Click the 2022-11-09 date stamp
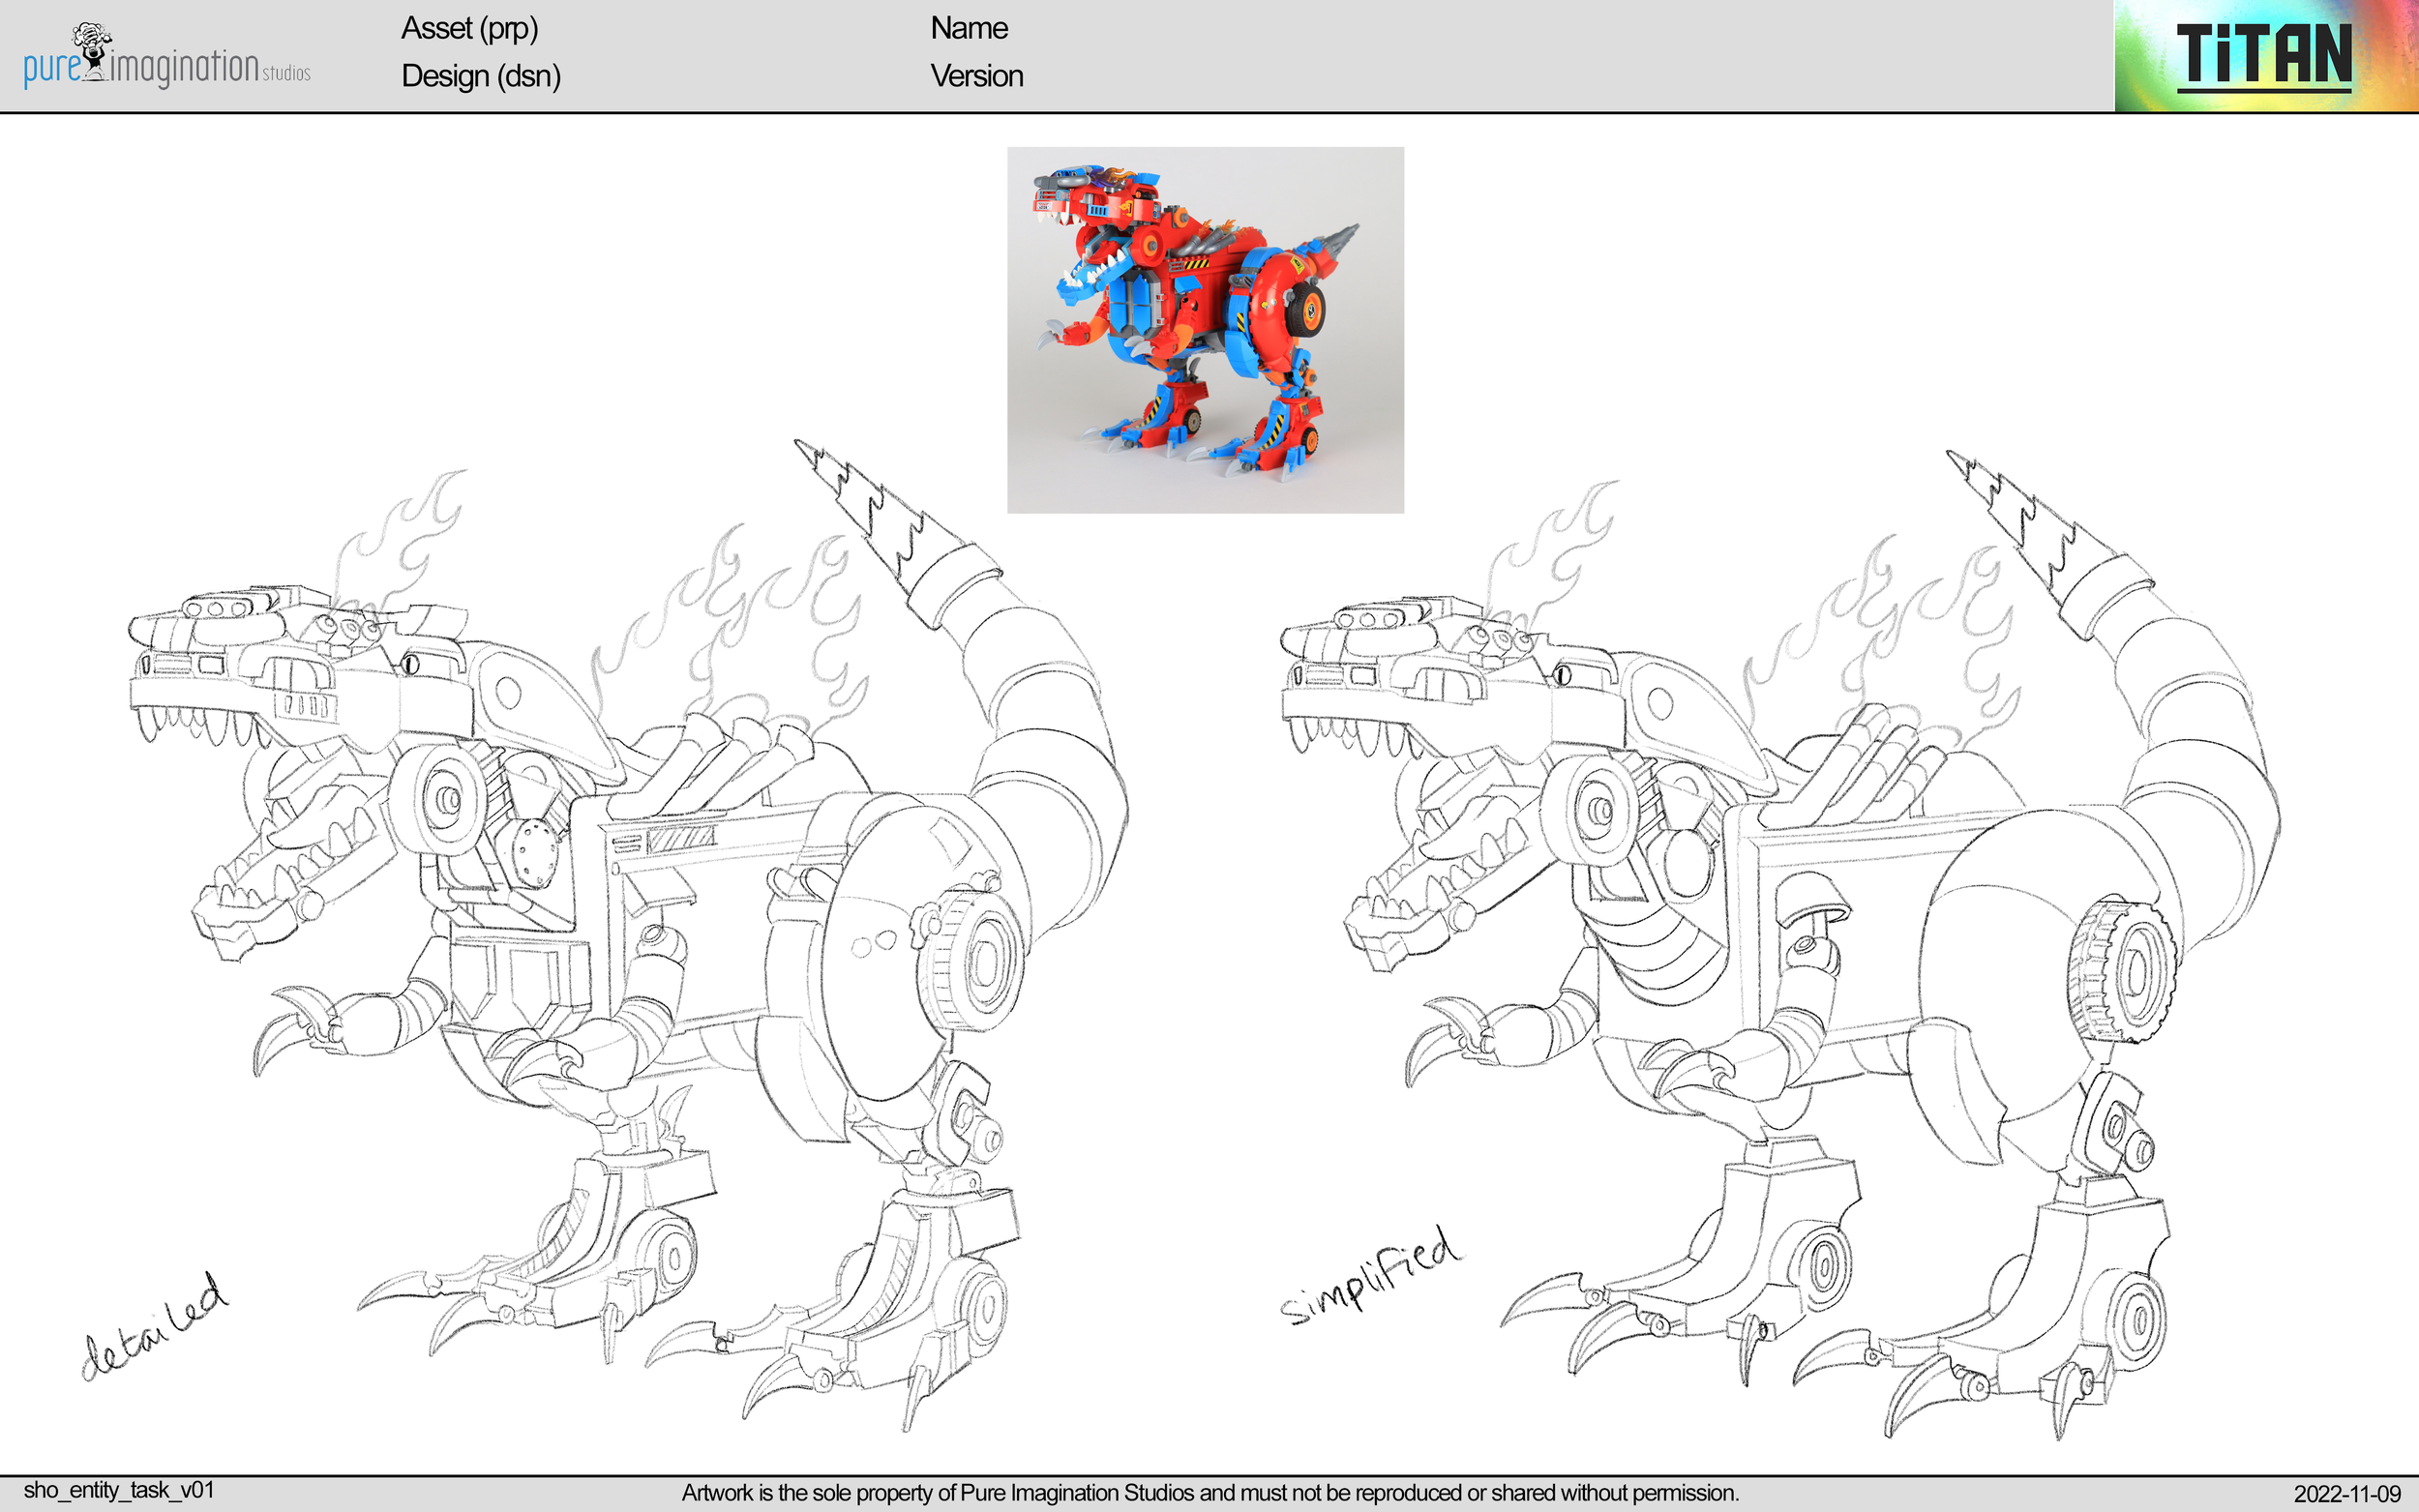2419x1512 pixels. pos(2350,1487)
